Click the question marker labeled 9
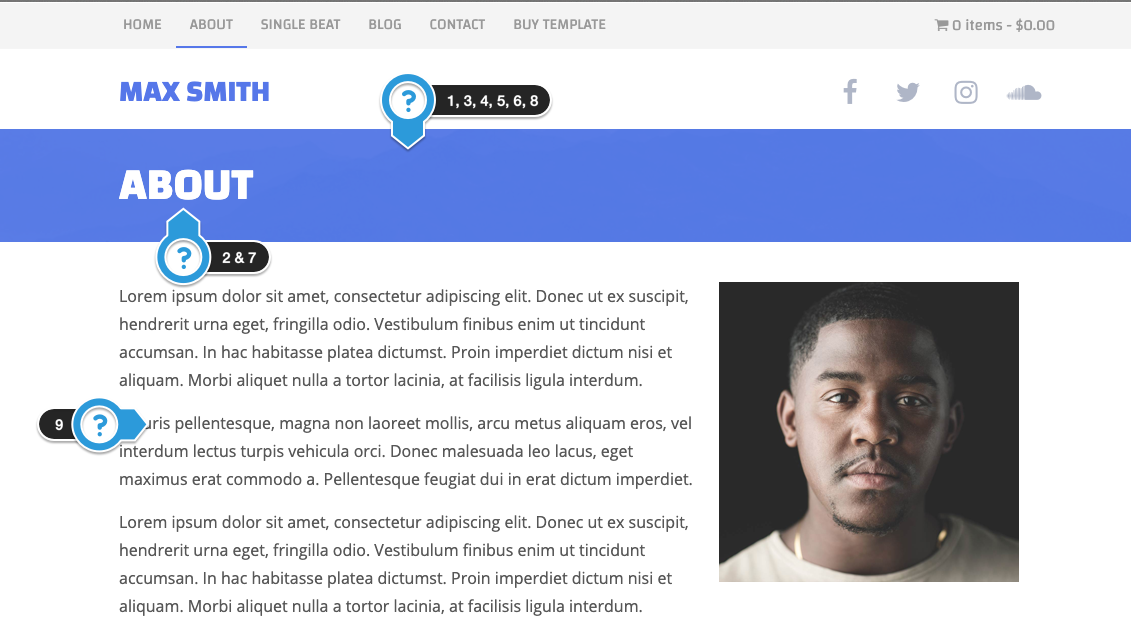 pos(100,425)
